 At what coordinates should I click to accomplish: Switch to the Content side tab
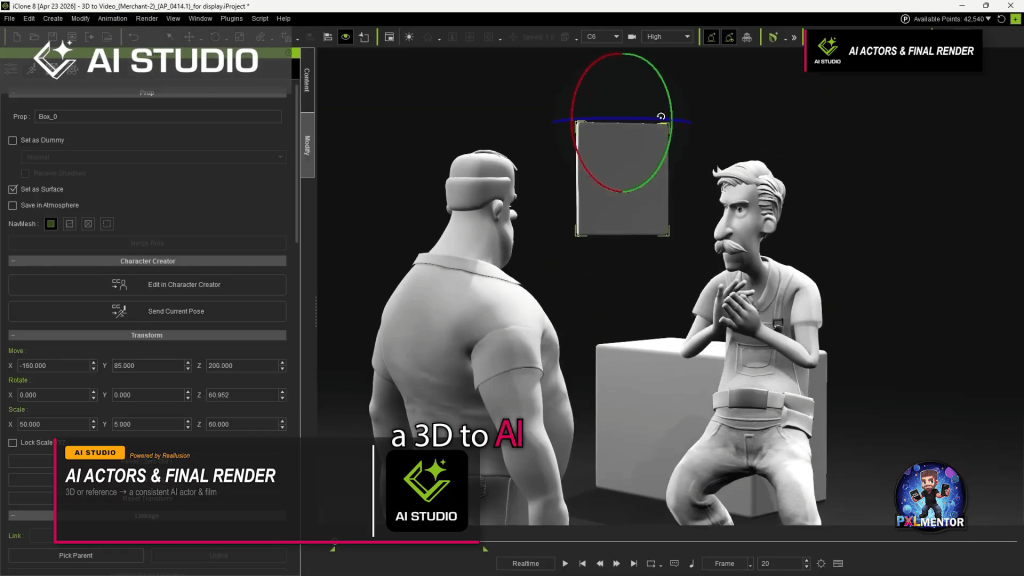[307, 80]
